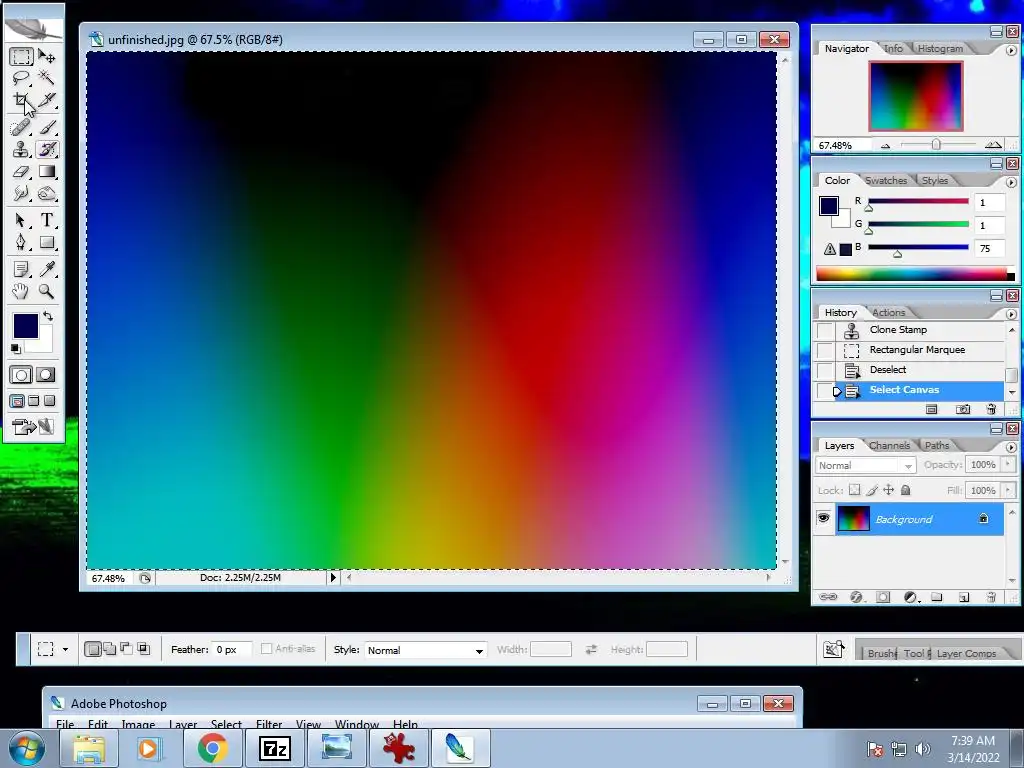Open the History panel options menu
The image size is (1024, 768).
point(1011,314)
